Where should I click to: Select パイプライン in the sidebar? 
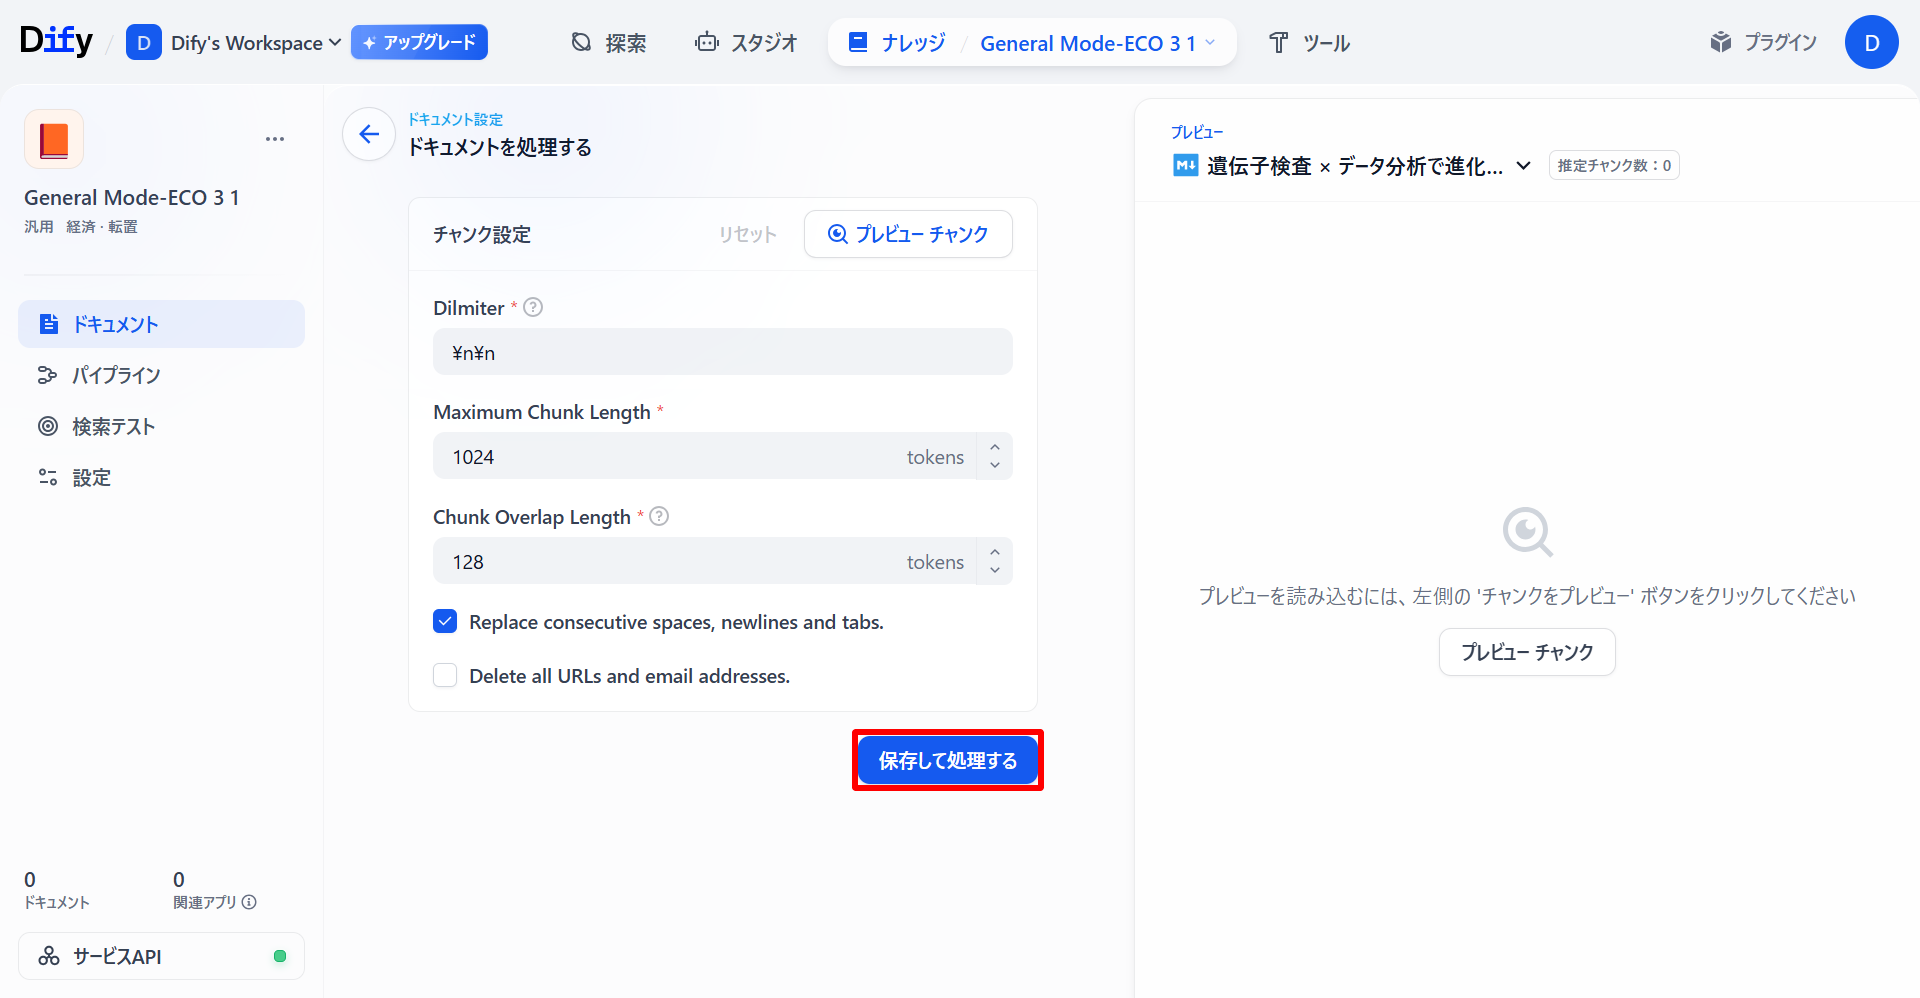116,375
